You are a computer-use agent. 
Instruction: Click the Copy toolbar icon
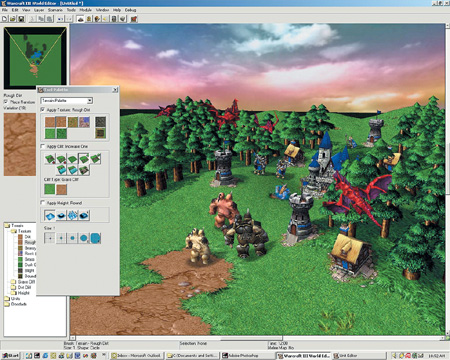tap(41, 19)
